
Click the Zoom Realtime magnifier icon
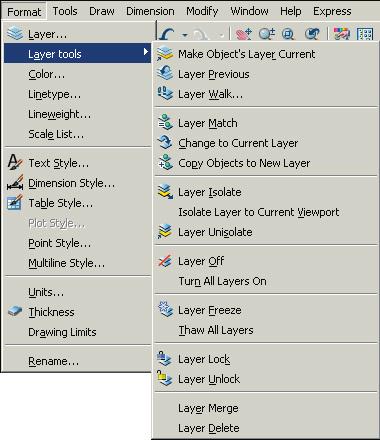click(x=267, y=34)
